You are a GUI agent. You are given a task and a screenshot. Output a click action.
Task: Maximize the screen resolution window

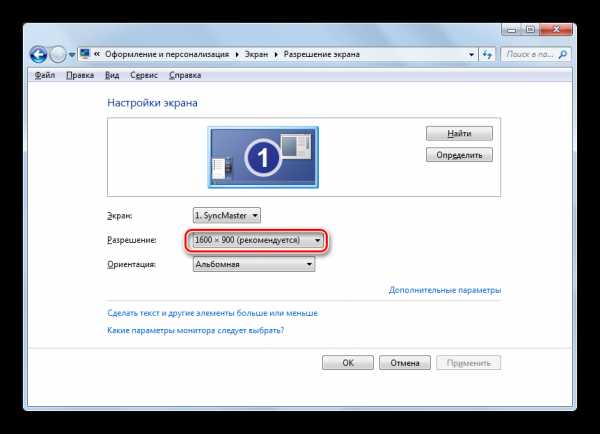(530, 29)
